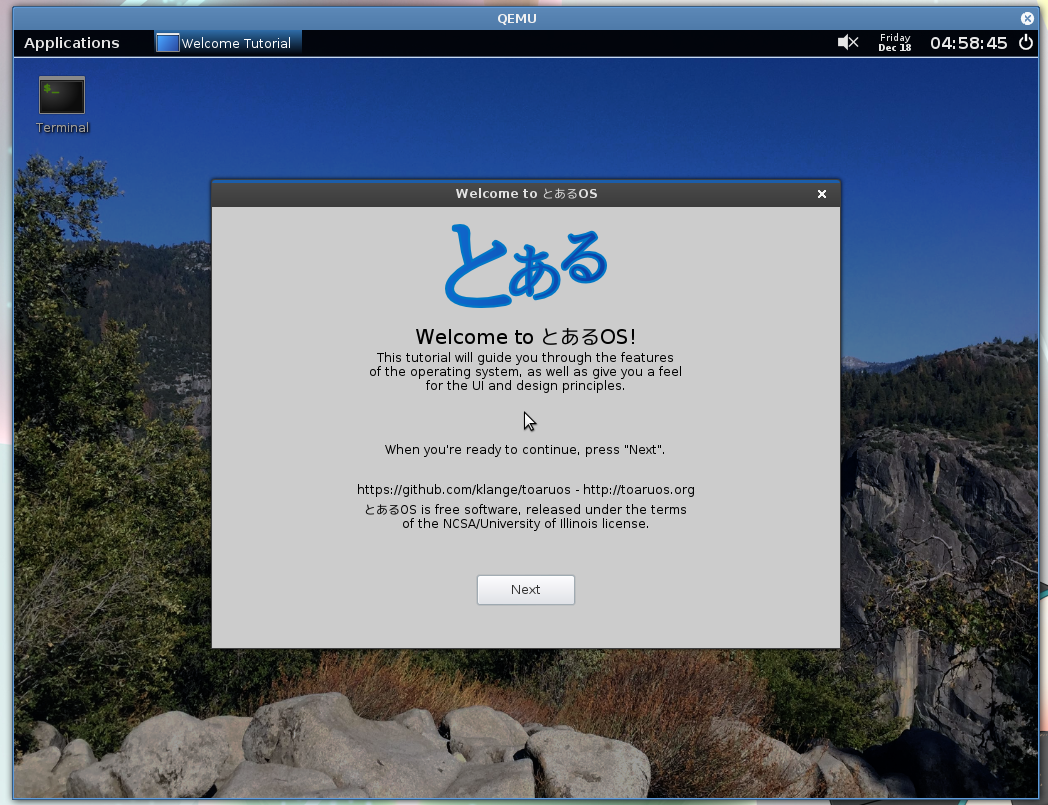Click the 04:58:45 clock
Viewport: 1048px width, 805px height.
coord(968,43)
